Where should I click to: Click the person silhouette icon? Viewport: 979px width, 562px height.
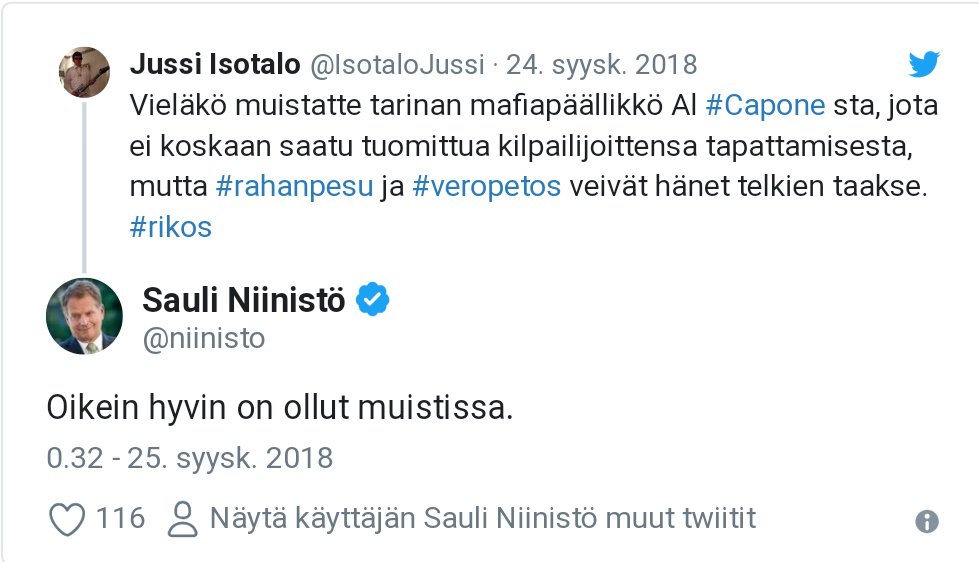(182, 520)
